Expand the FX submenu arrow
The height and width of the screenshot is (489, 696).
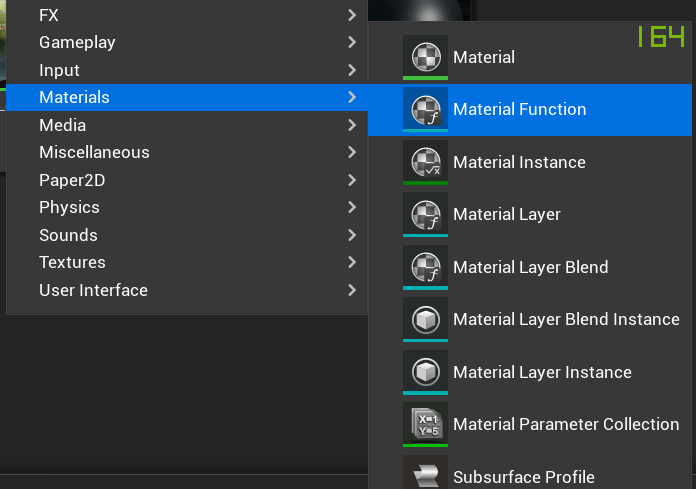coord(352,15)
